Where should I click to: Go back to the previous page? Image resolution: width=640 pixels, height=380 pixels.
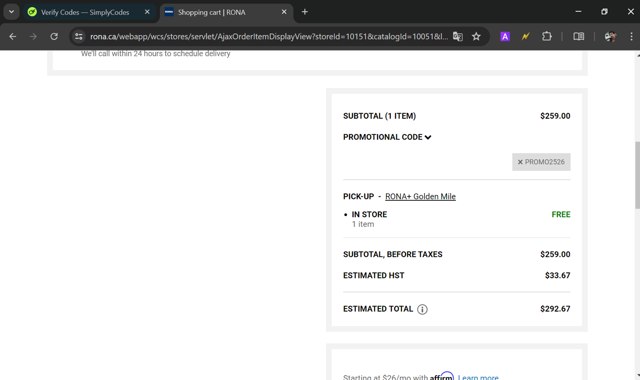click(x=13, y=36)
